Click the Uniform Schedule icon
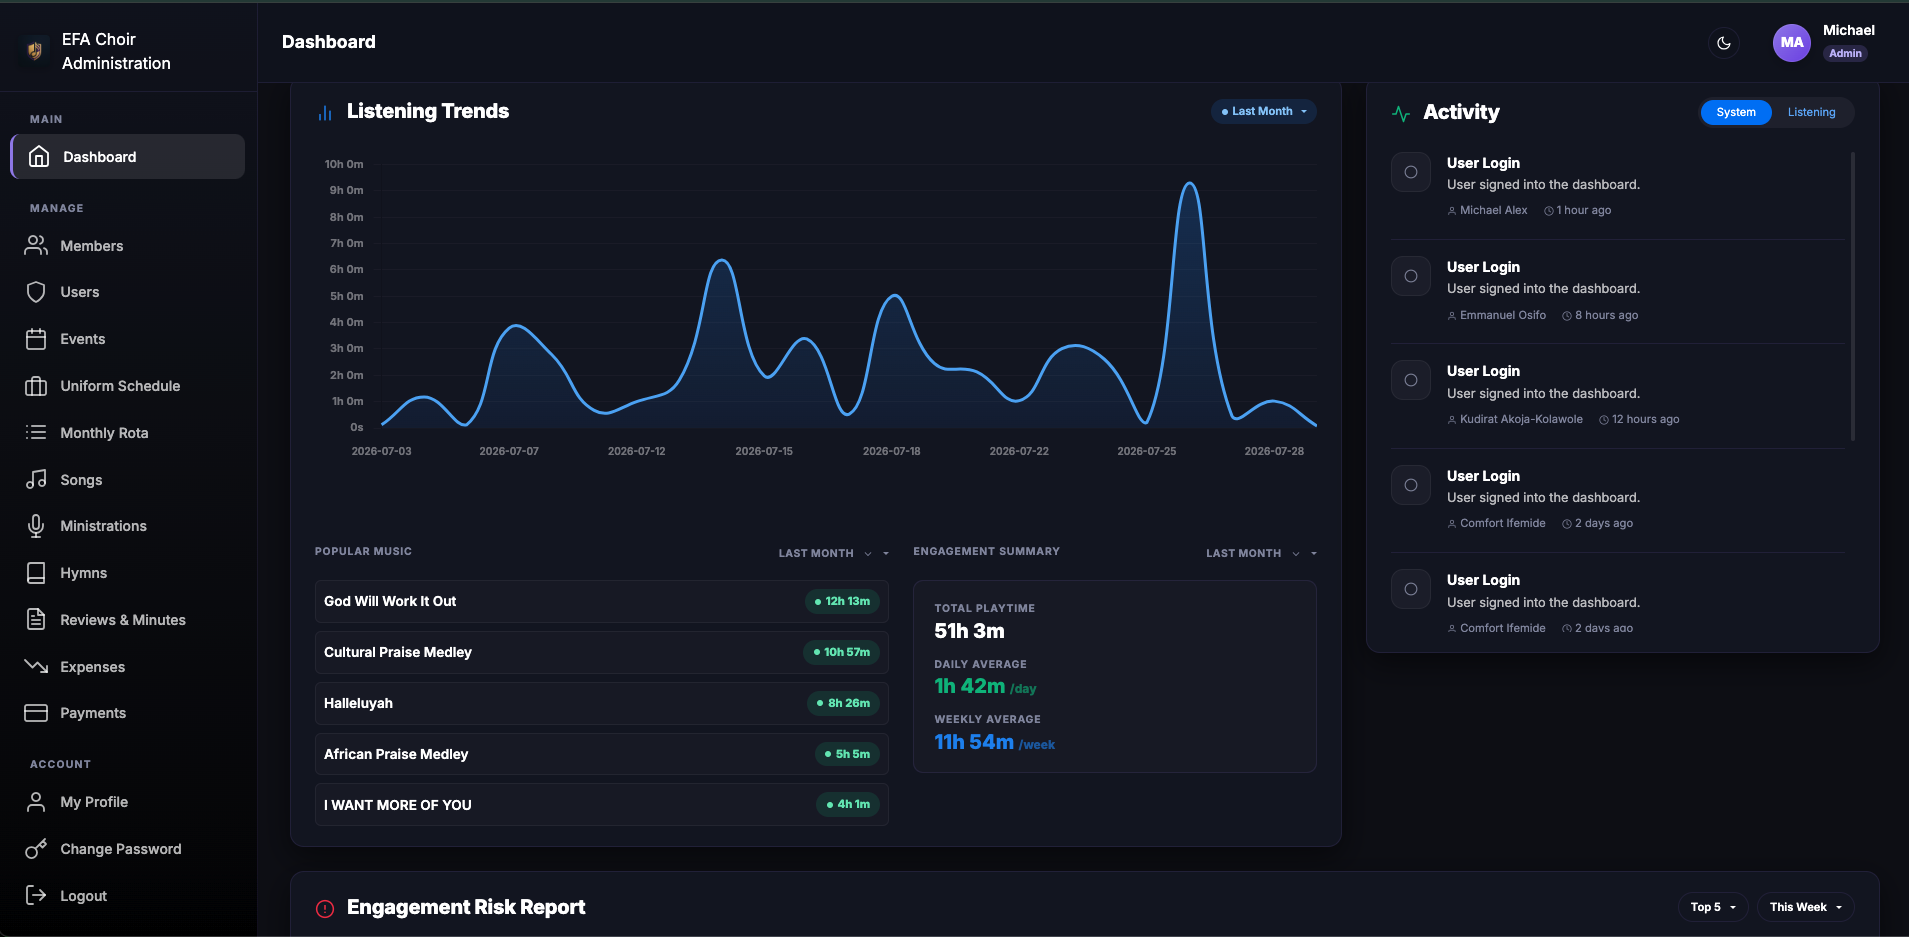Viewport: 1909px width, 937px height. (x=36, y=386)
